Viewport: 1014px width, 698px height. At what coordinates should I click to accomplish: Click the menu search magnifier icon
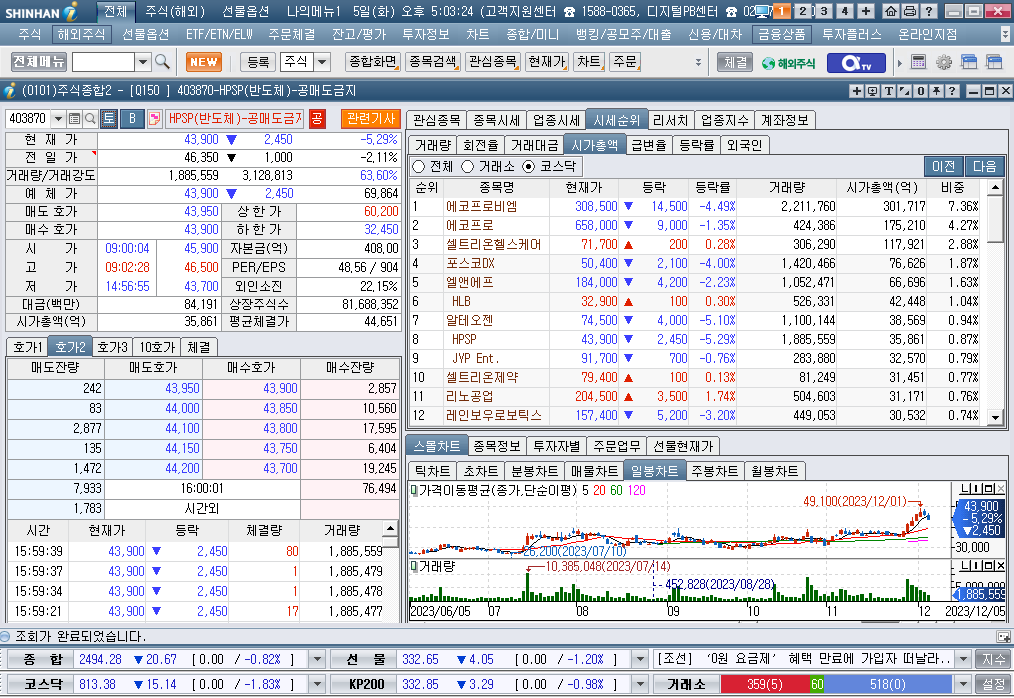pyautogui.click(x=162, y=62)
